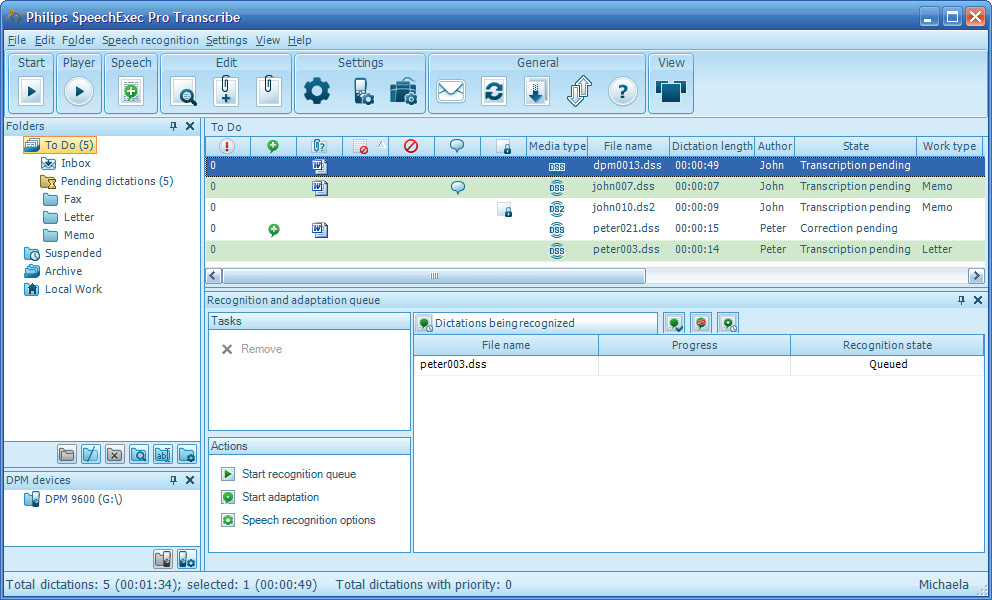This screenshot has width=992, height=600.
Task: Pin the Recognition and adaptation queue panel
Action: coord(962,300)
